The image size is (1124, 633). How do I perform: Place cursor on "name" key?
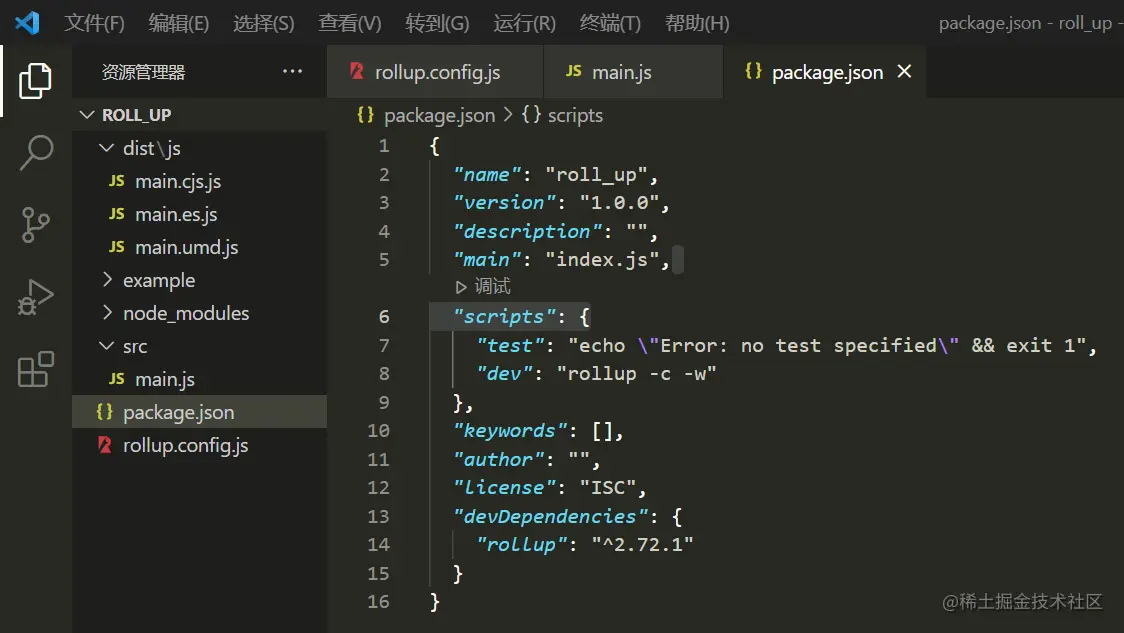click(x=487, y=174)
